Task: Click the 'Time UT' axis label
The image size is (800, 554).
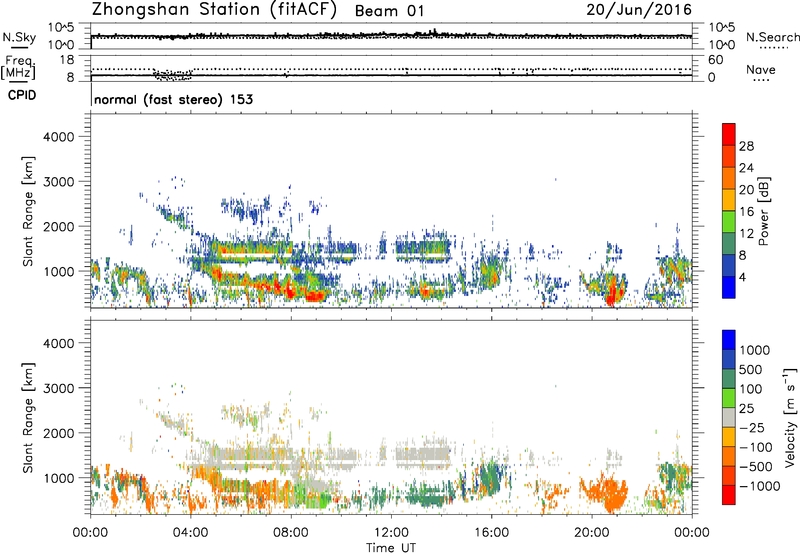Action: [391, 548]
